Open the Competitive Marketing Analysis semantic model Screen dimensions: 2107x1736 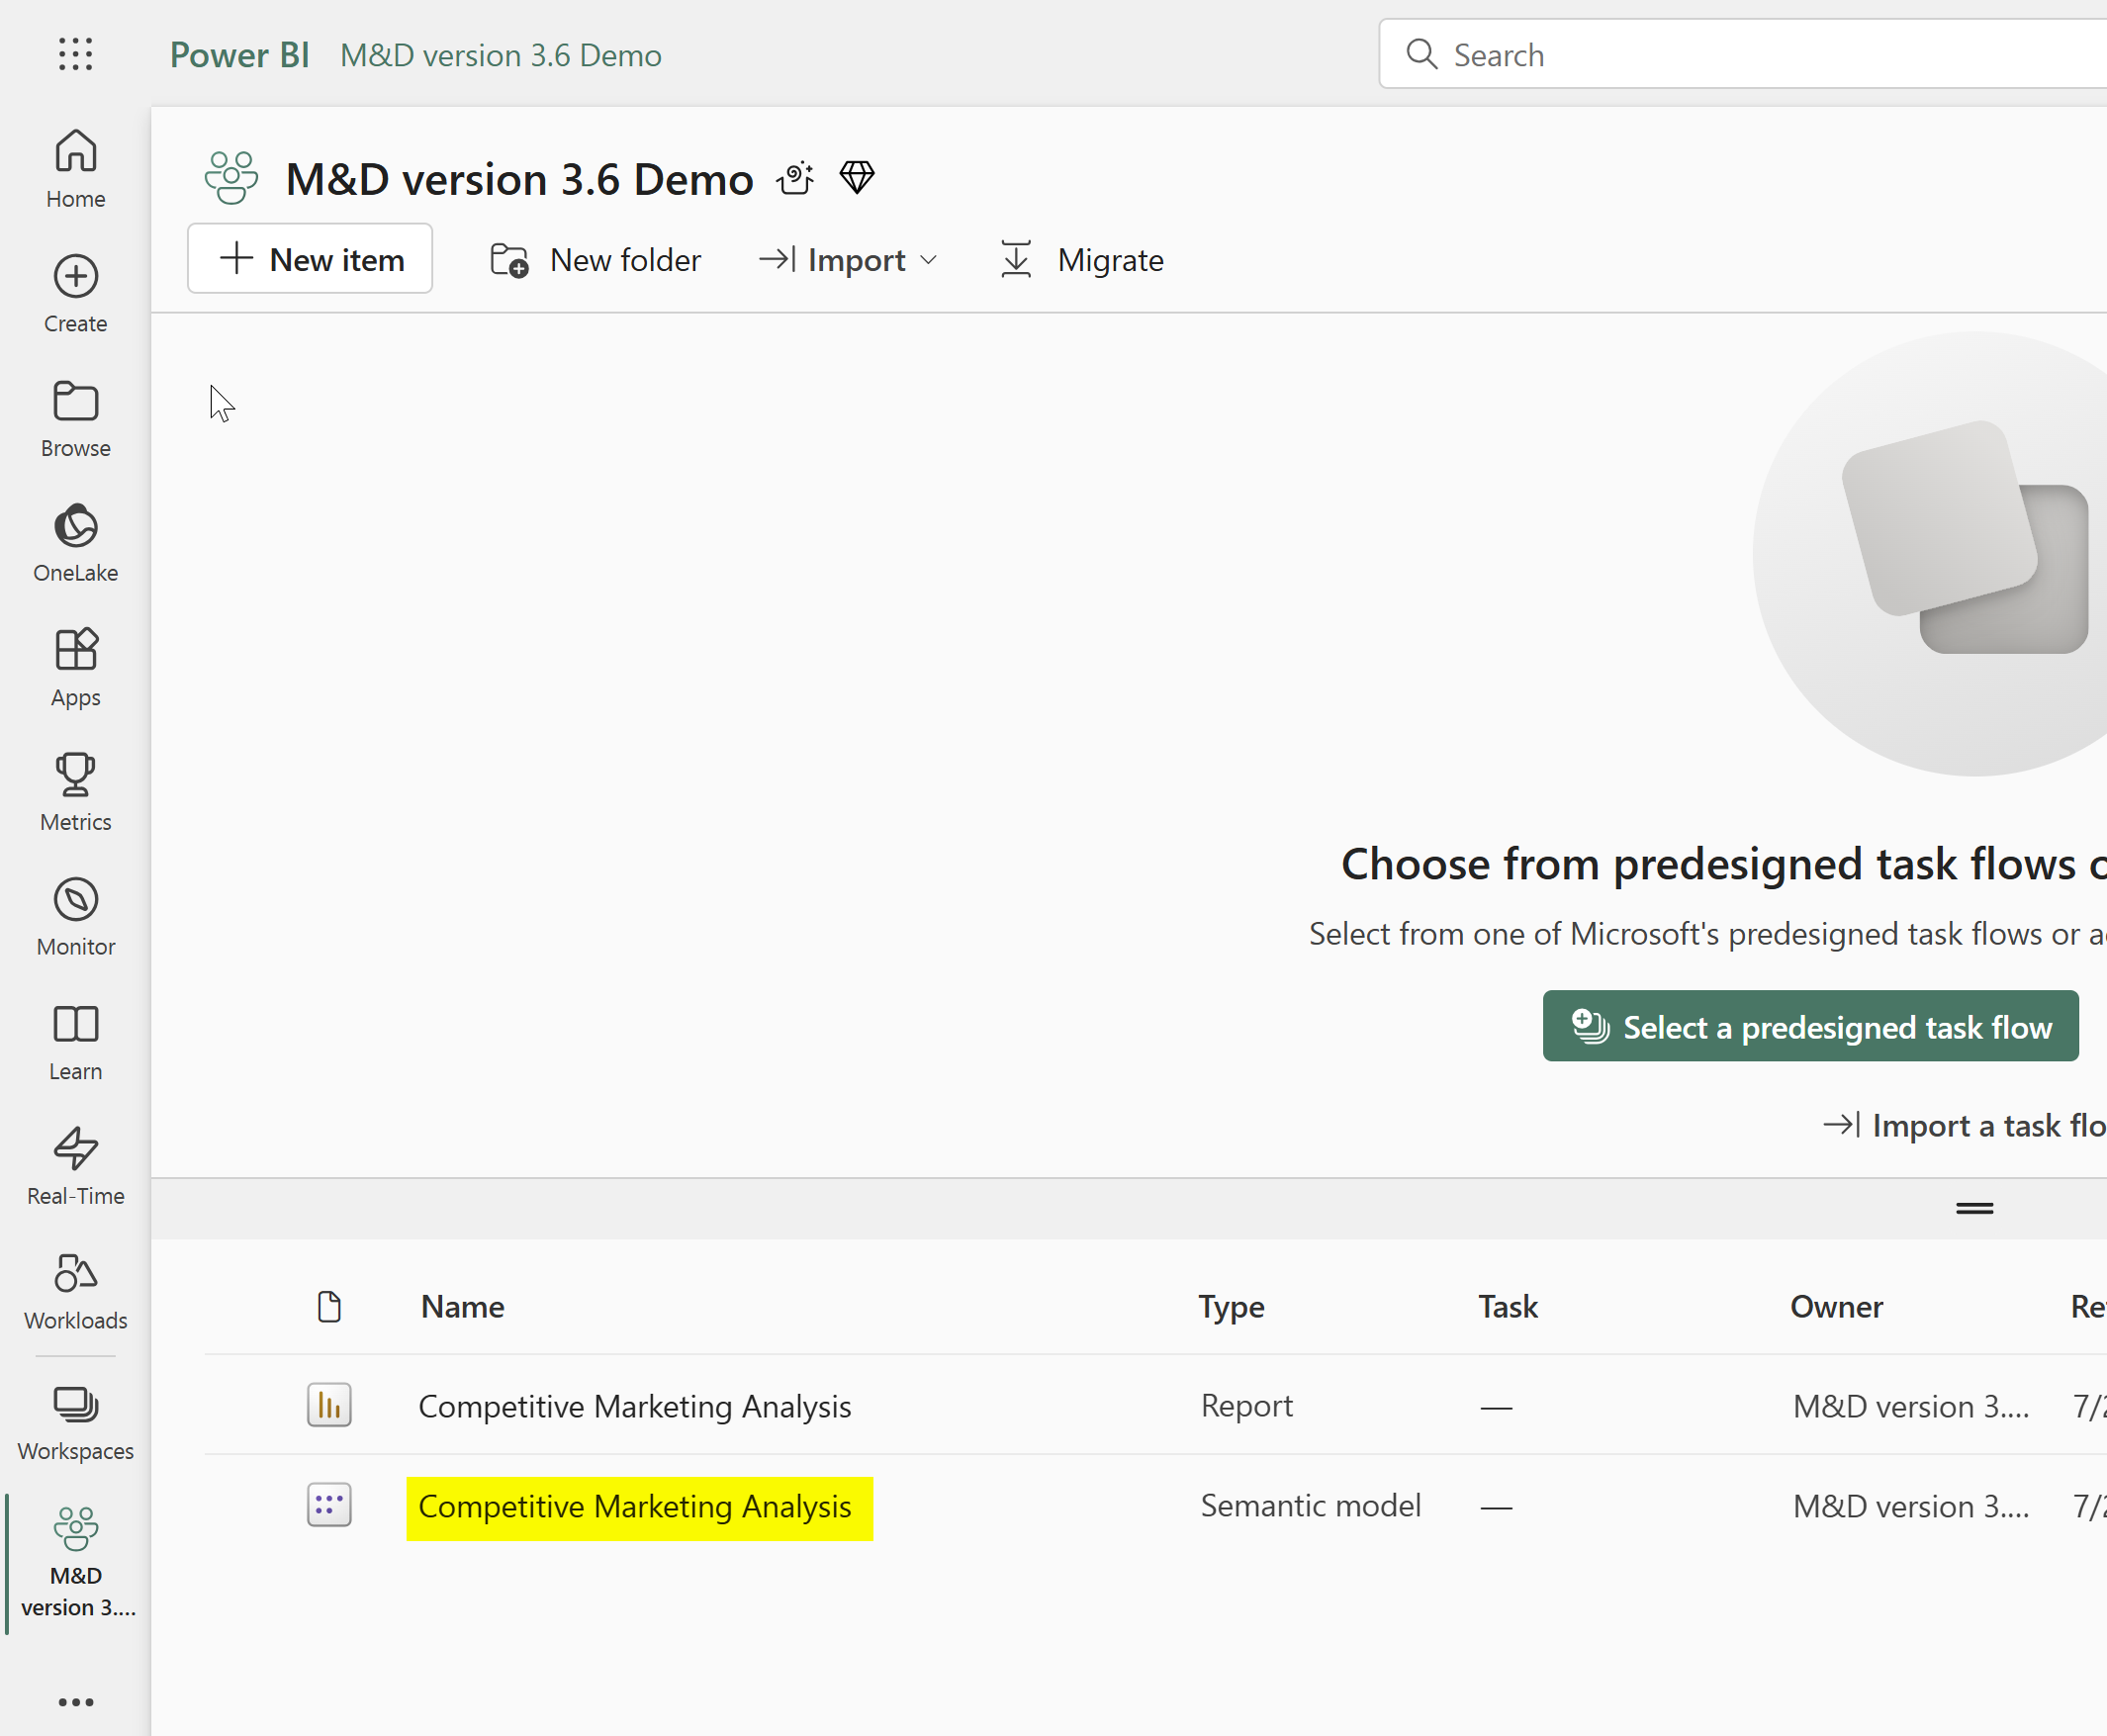[635, 1506]
